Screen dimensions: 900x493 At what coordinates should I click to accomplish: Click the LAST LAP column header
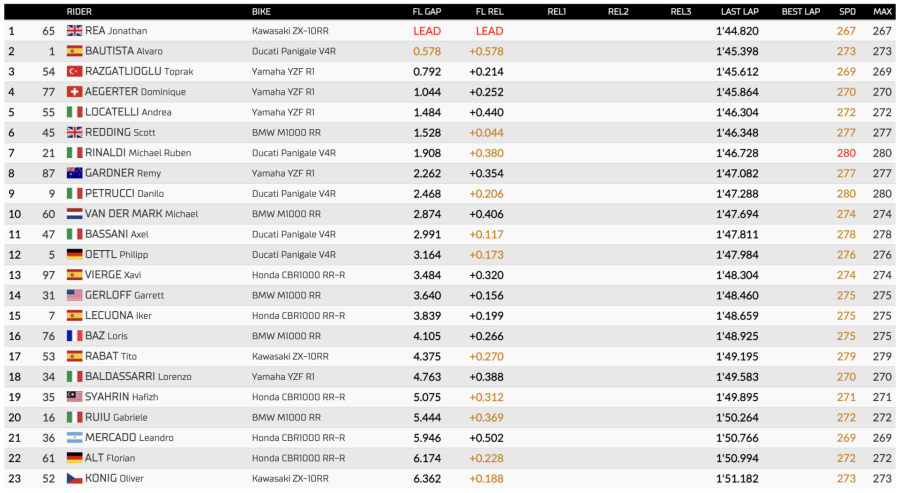point(739,11)
